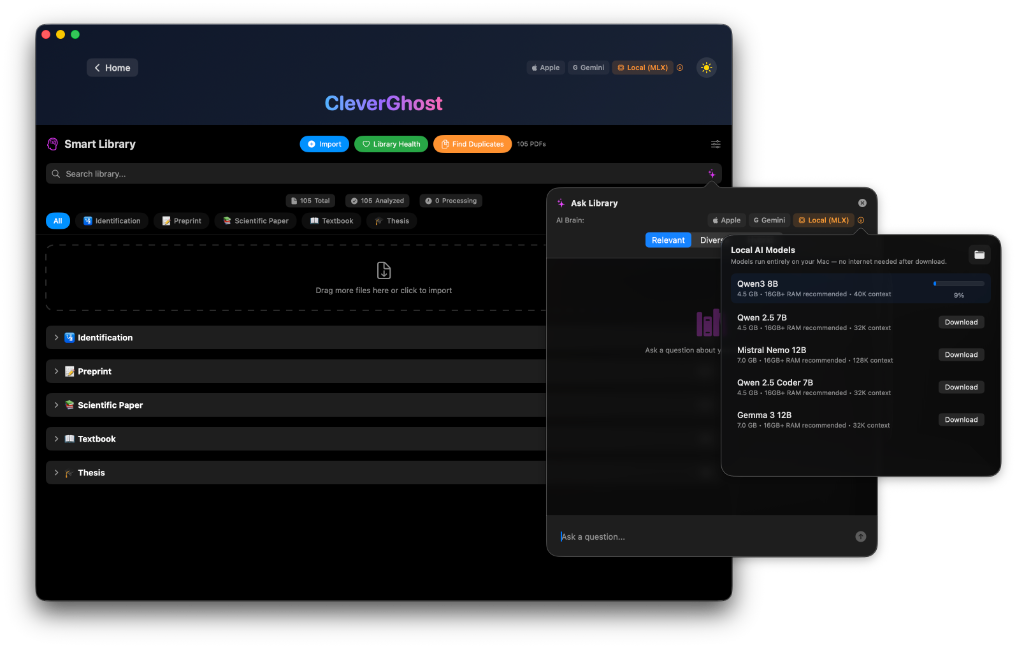The image size is (1024, 648).
Task: Filter by Scientific Paper chip
Action: pos(255,221)
